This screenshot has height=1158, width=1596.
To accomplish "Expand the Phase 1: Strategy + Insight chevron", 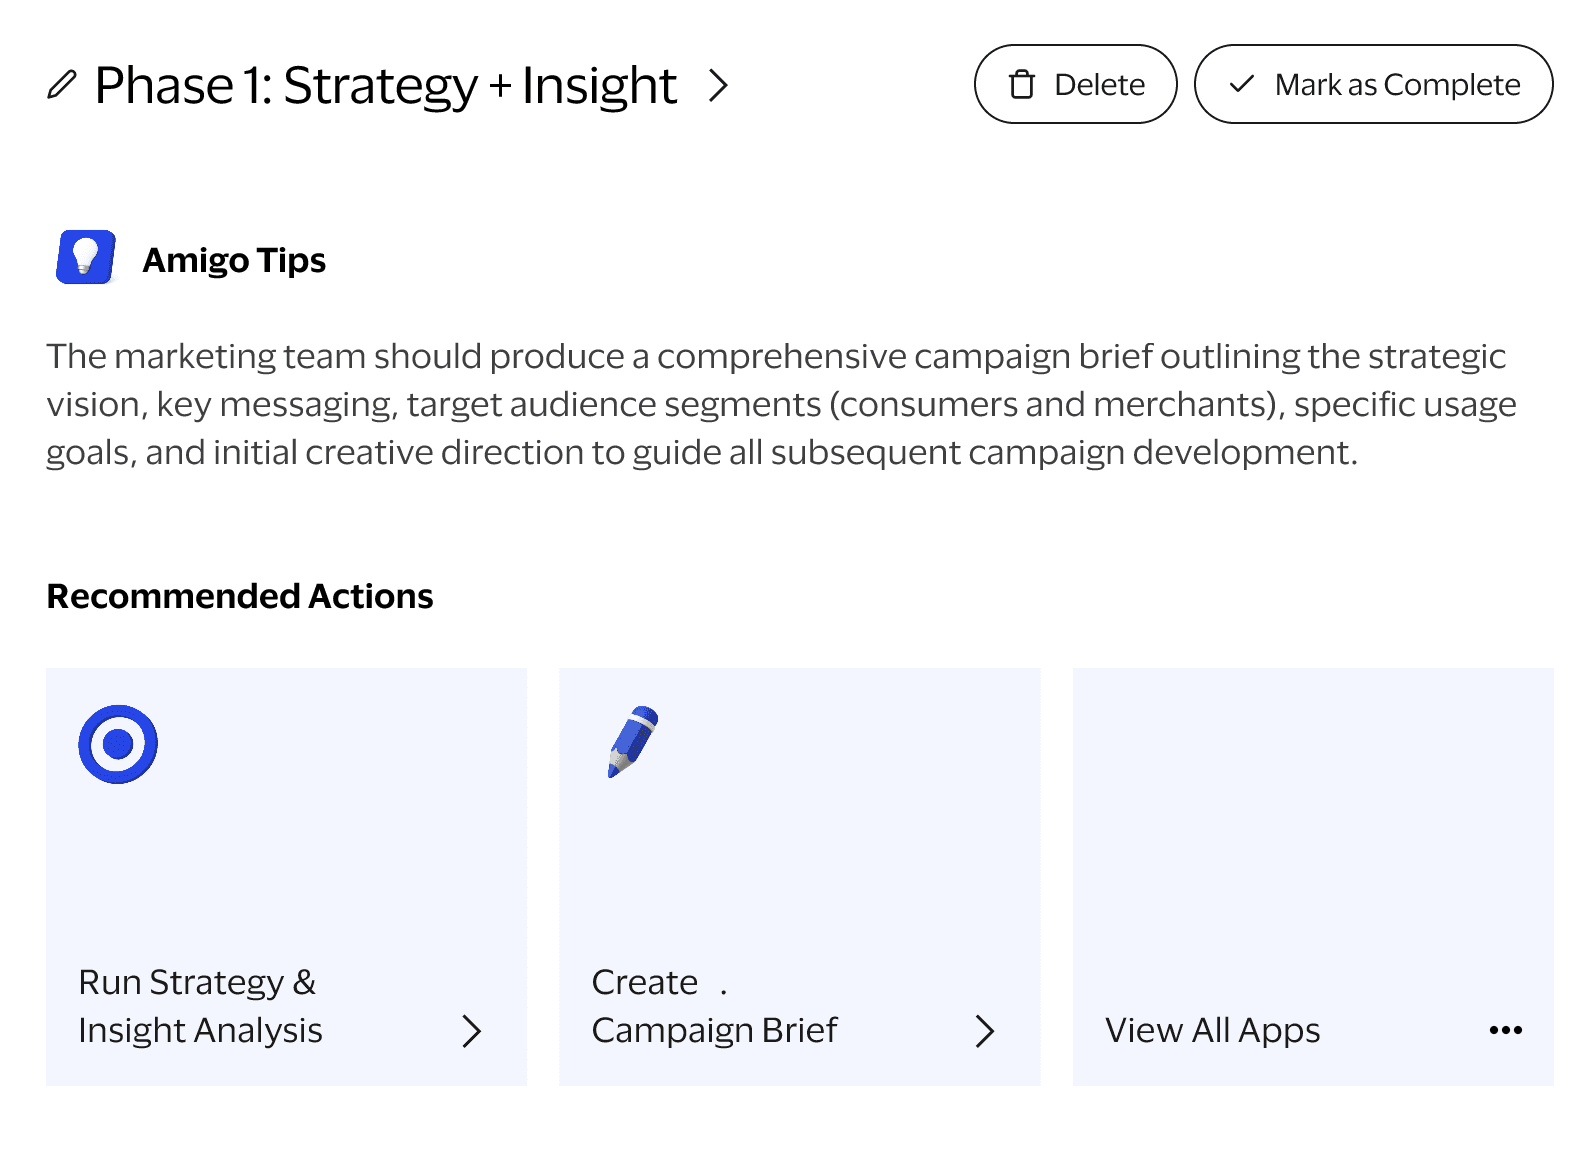I will coord(719,88).
